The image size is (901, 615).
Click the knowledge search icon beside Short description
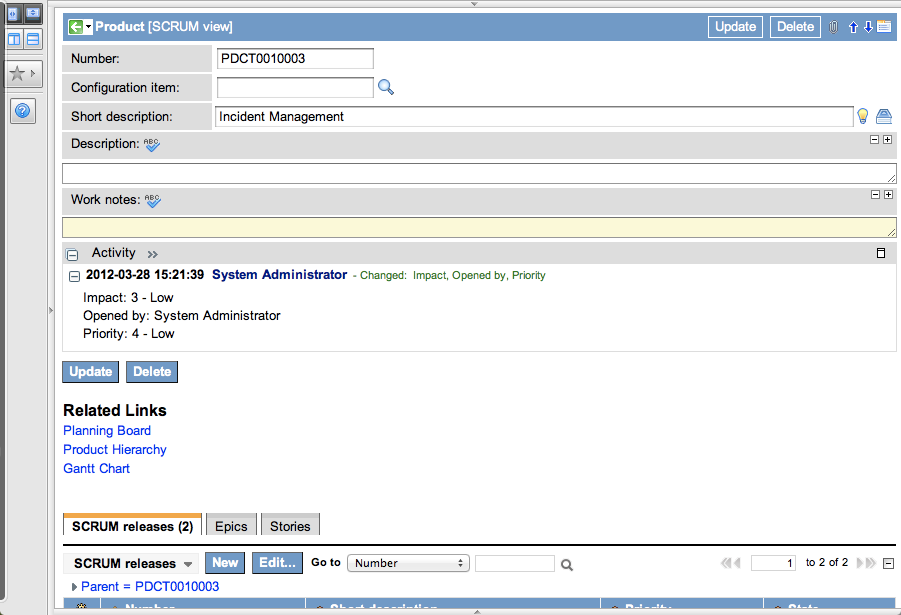point(884,117)
